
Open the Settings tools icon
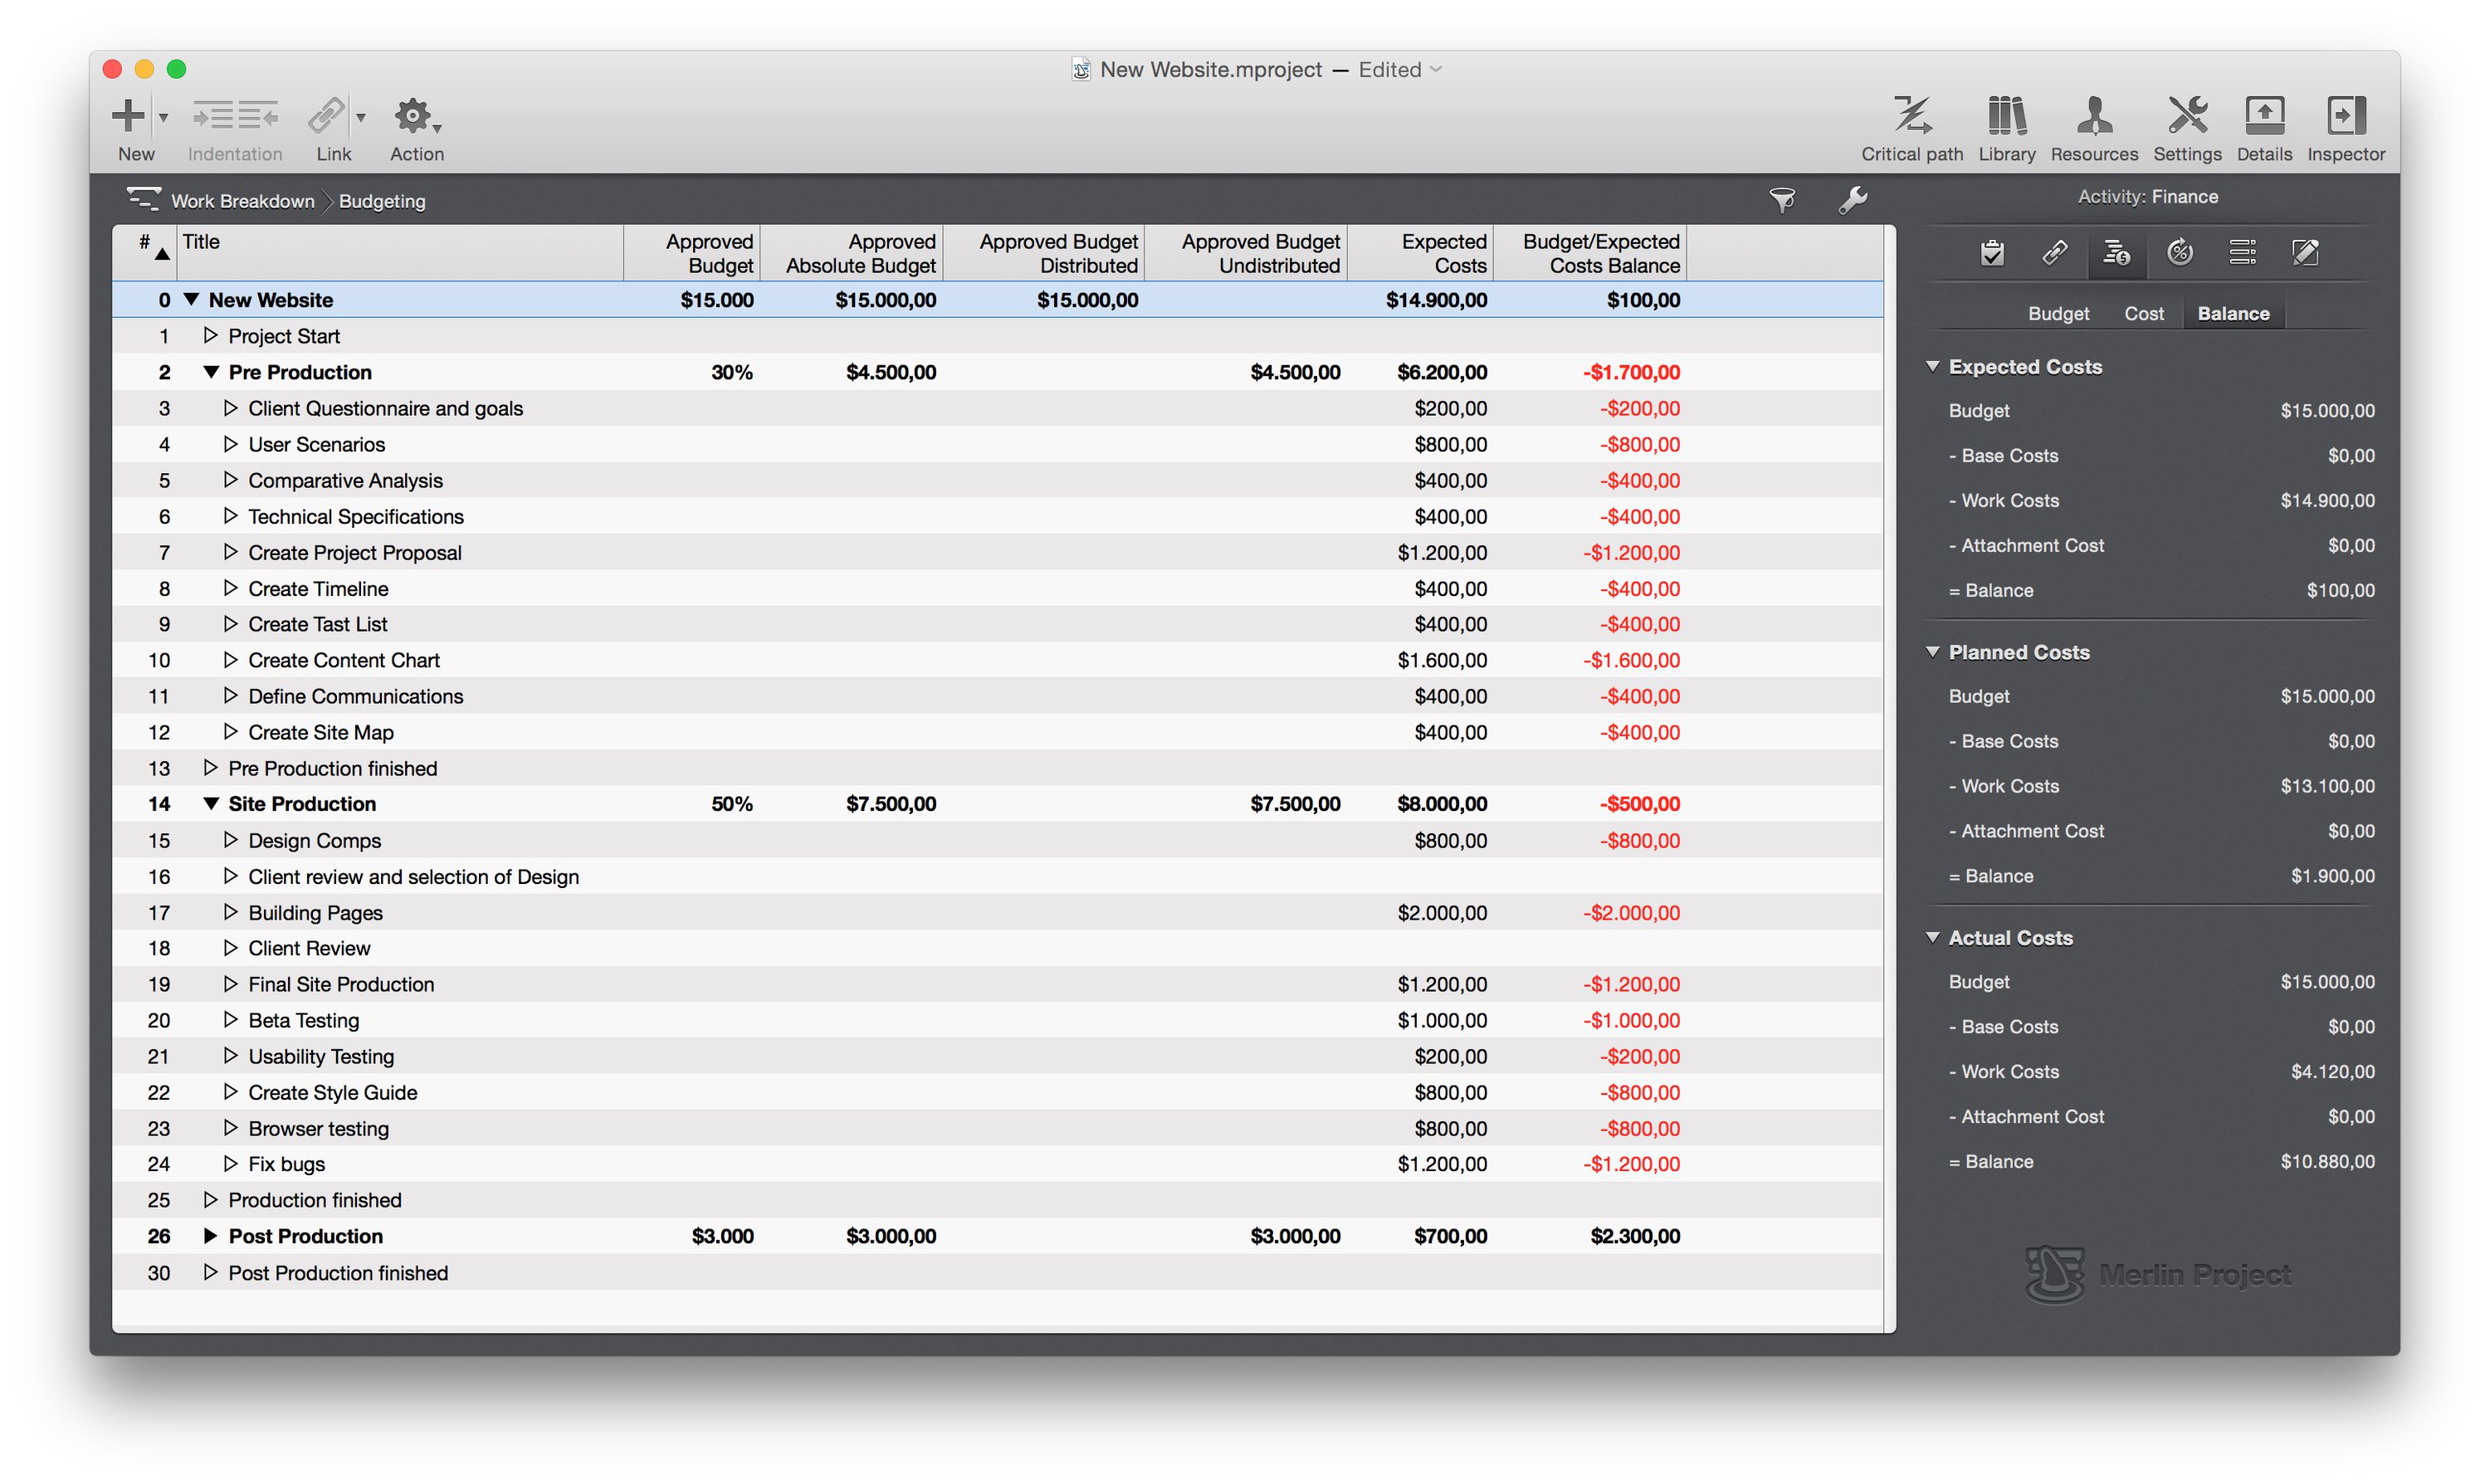point(2187,116)
